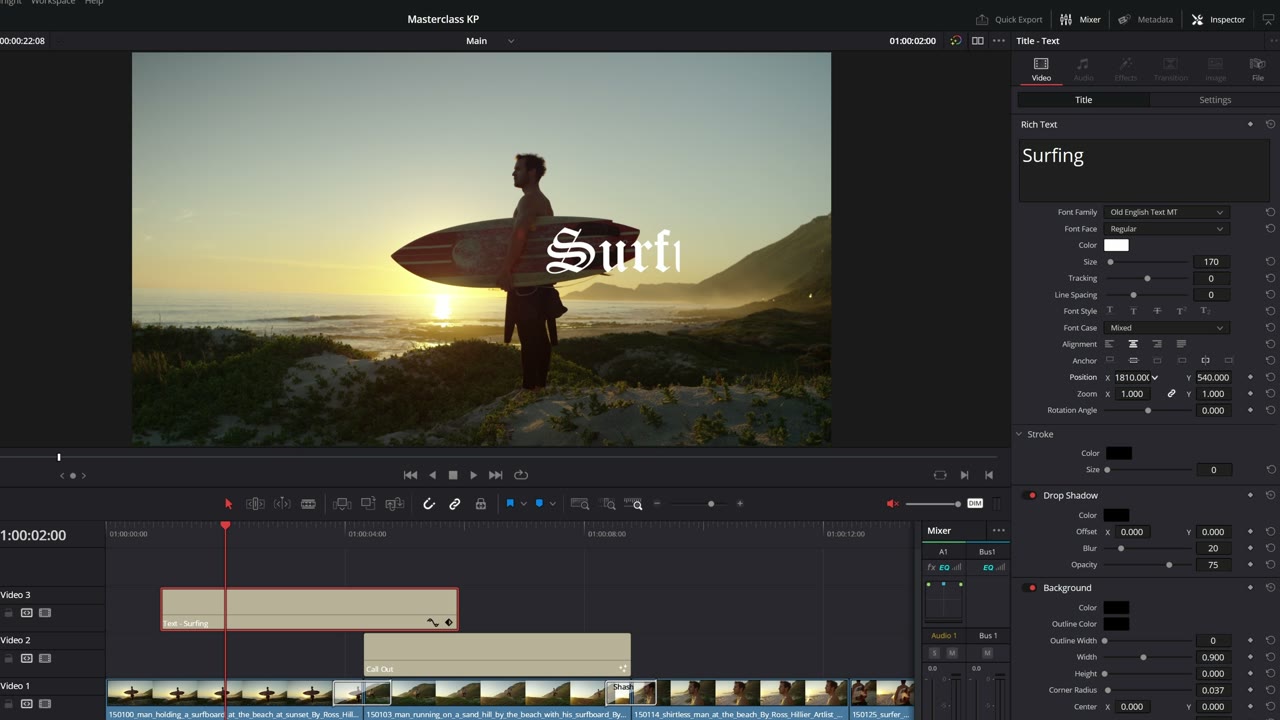
Task: Toggle the DIM audio button
Action: coord(975,504)
